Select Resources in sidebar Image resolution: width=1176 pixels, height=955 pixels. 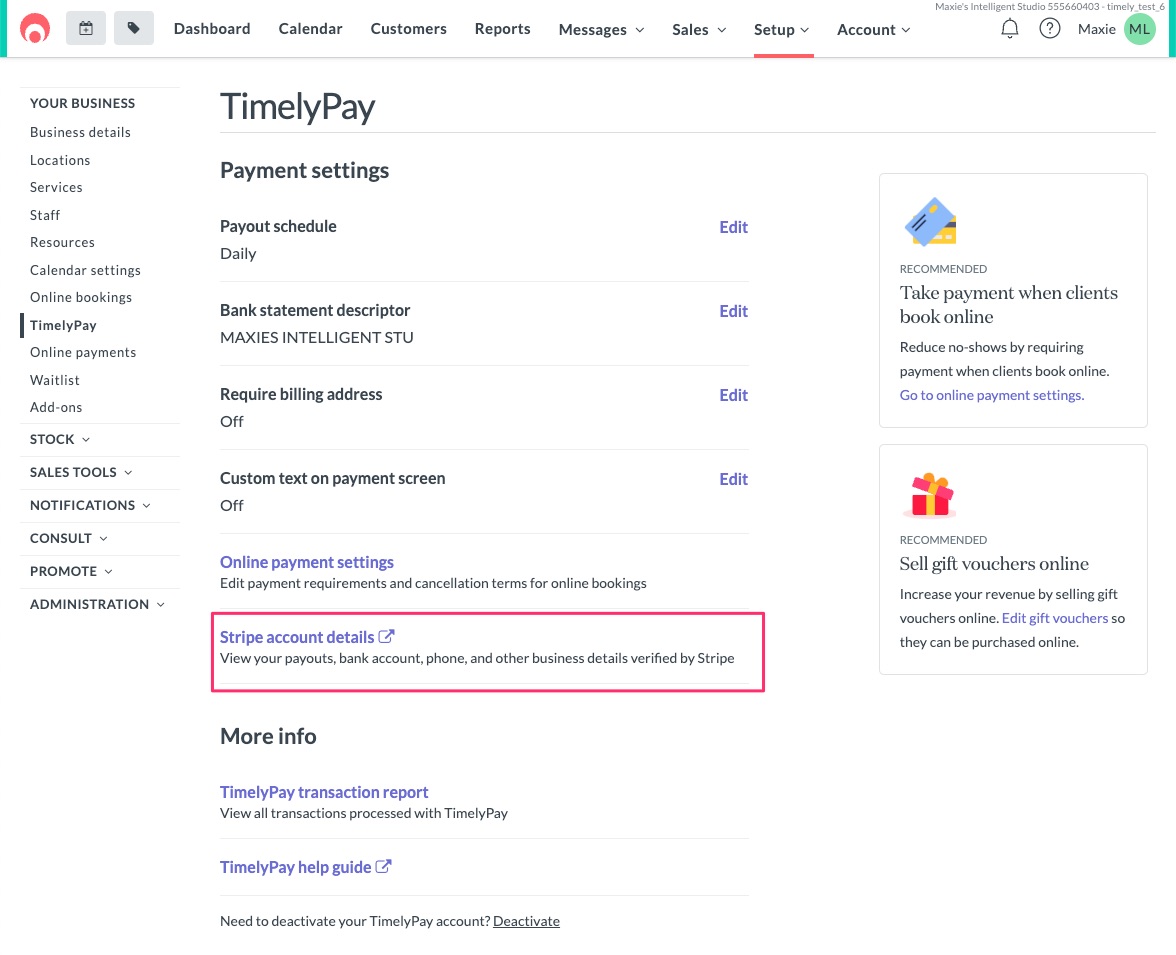[x=62, y=242]
